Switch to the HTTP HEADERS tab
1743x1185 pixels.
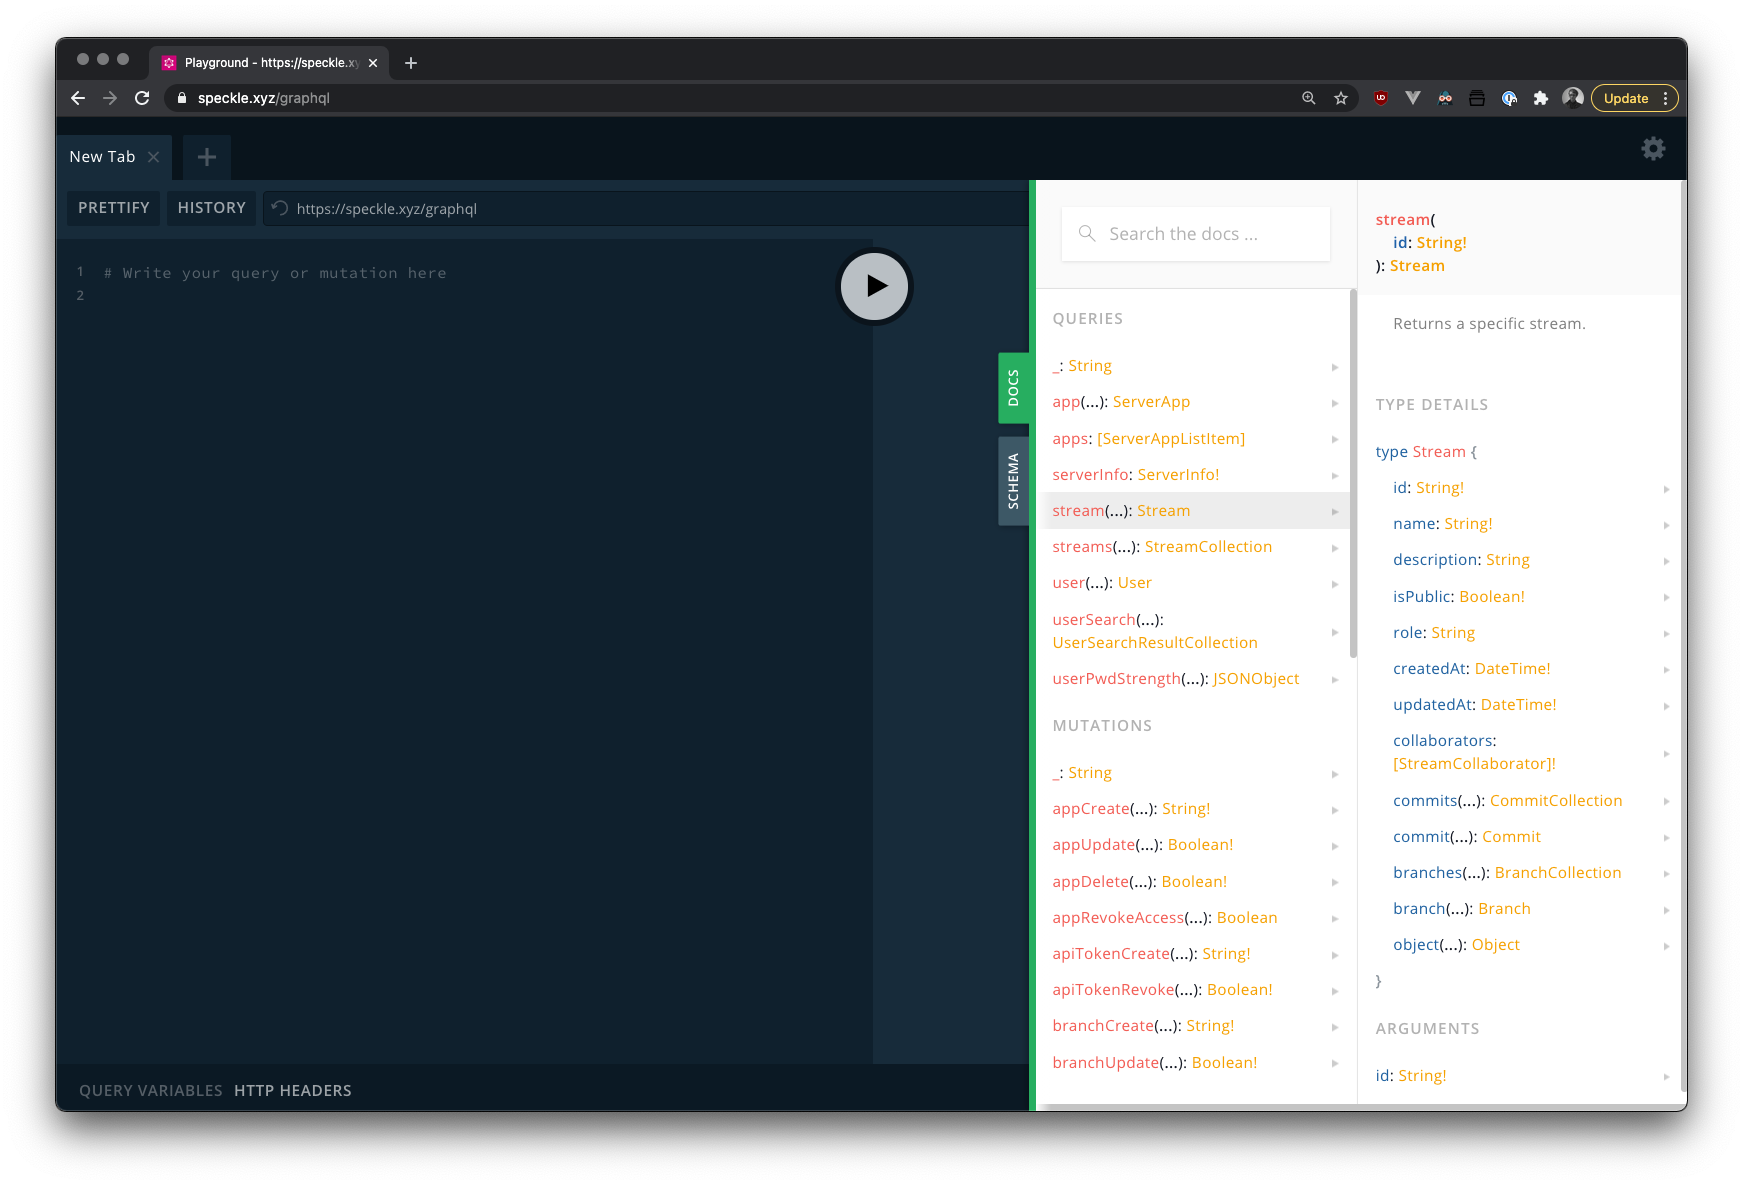[293, 1090]
